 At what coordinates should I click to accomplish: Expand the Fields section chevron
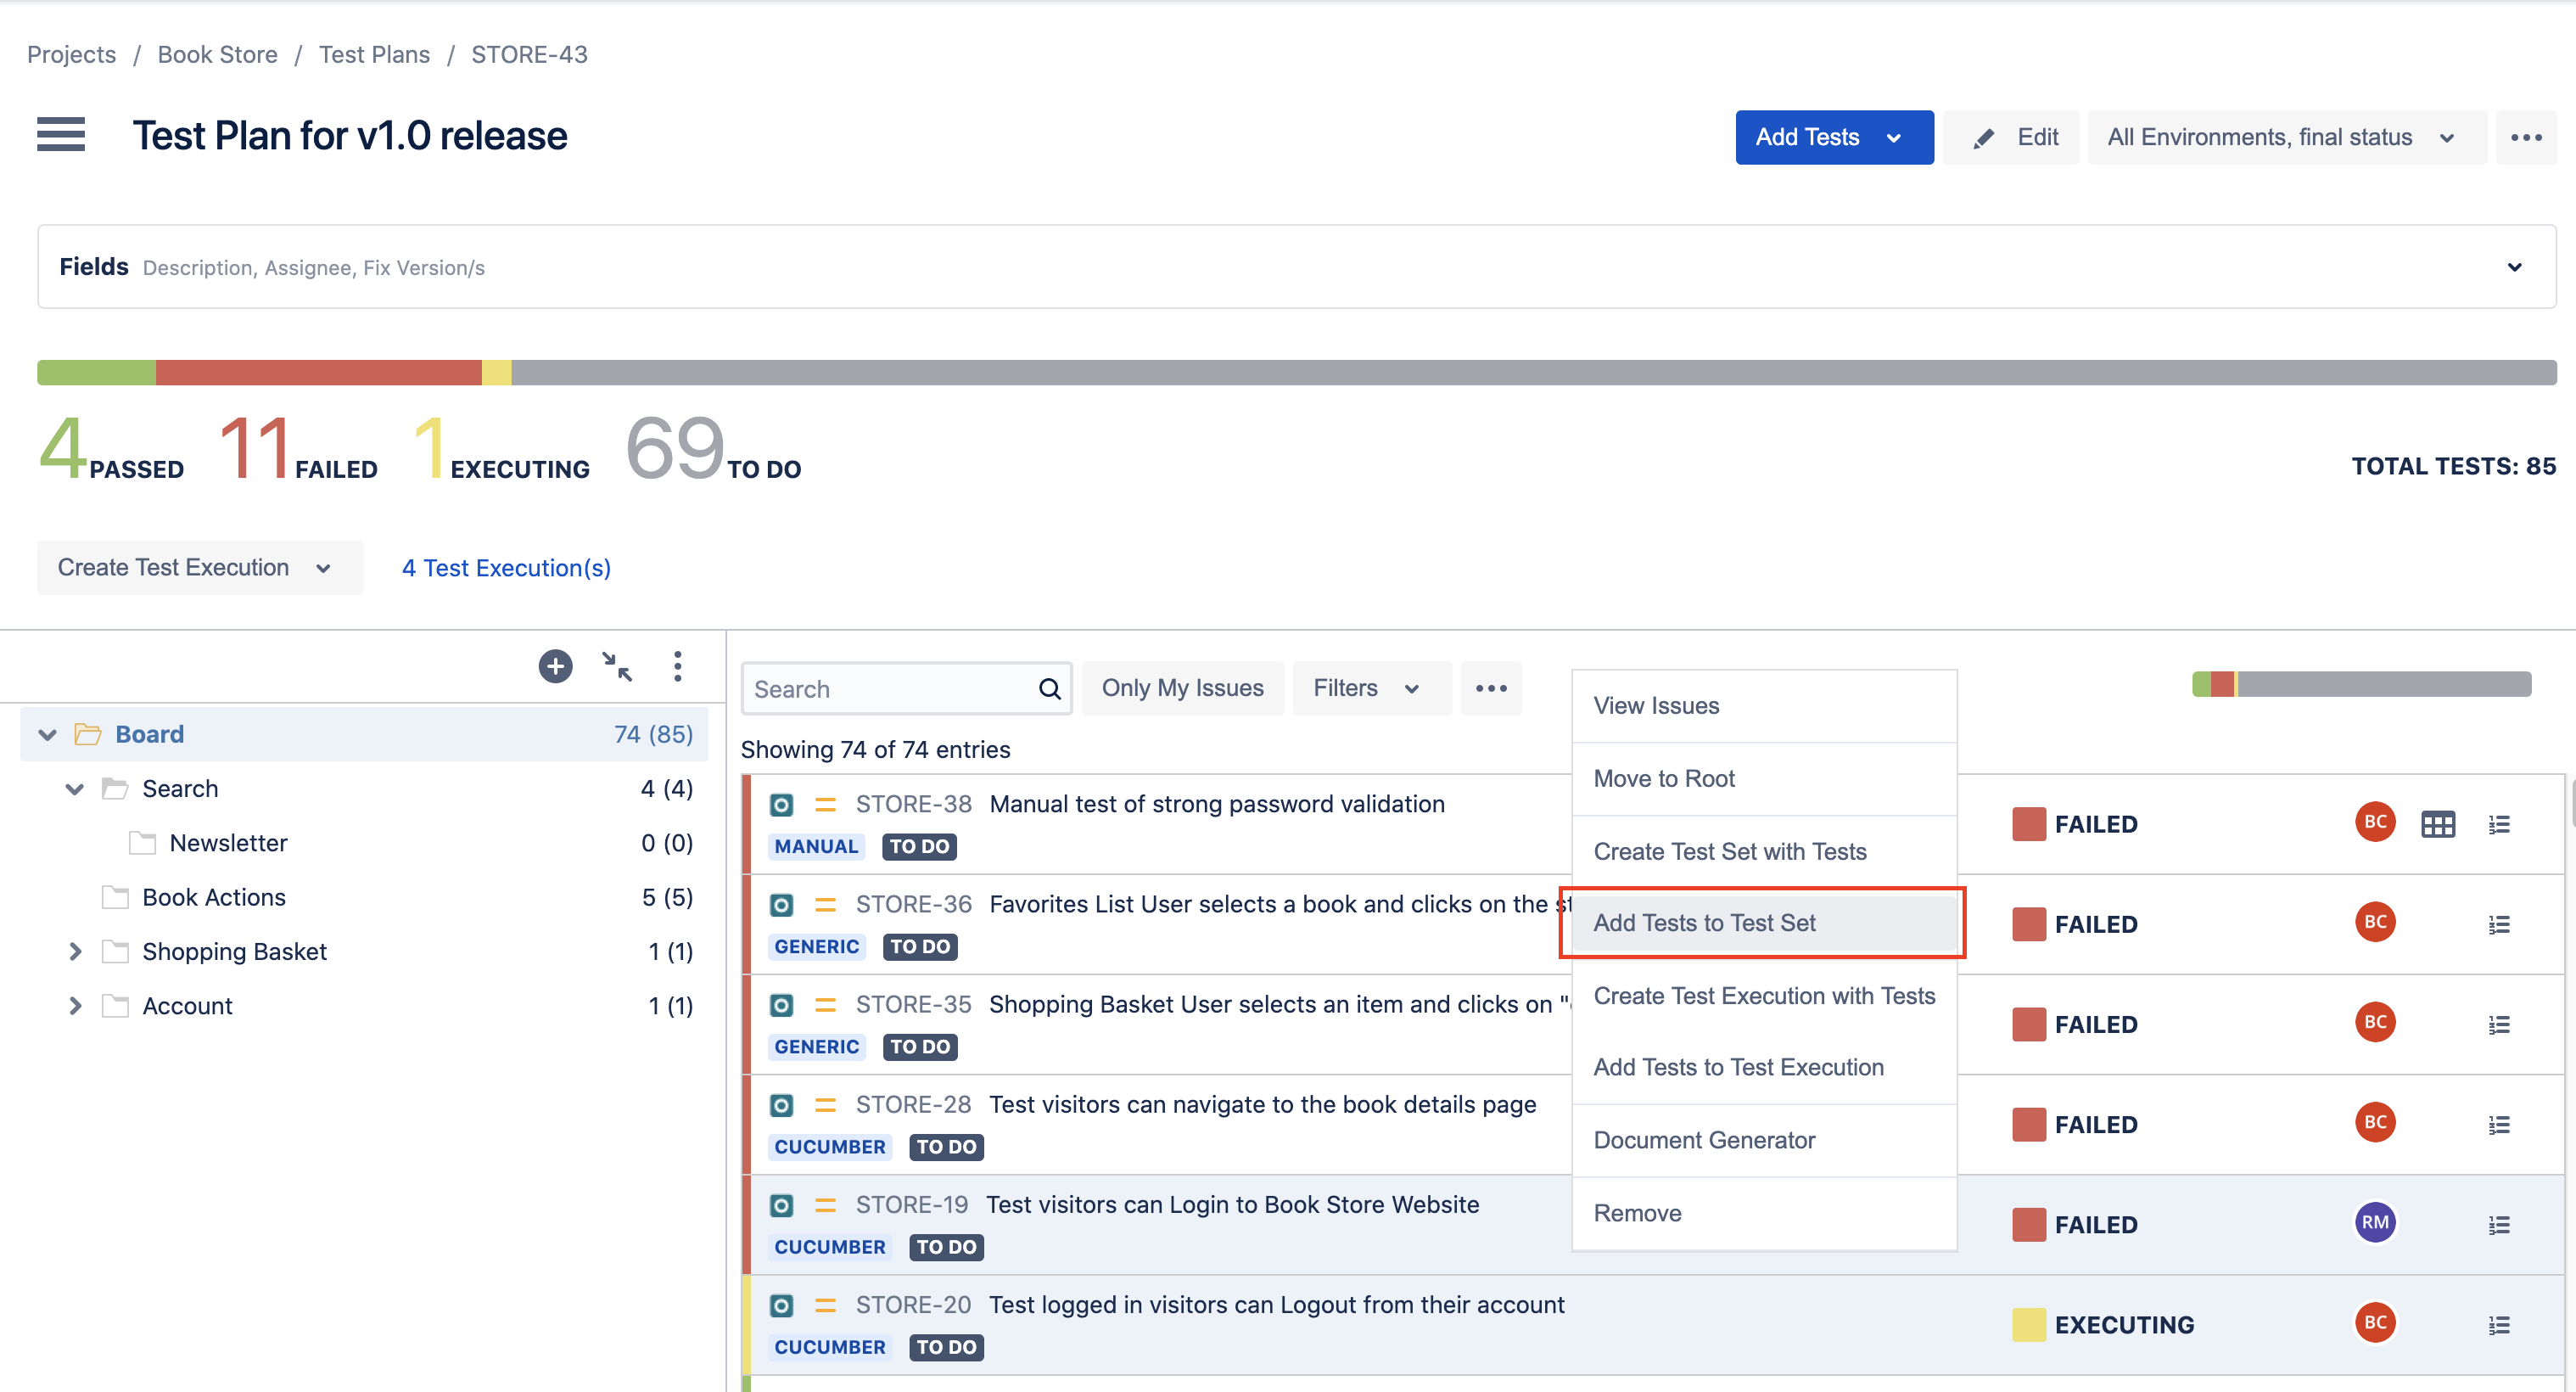(x=2514, y=267)
